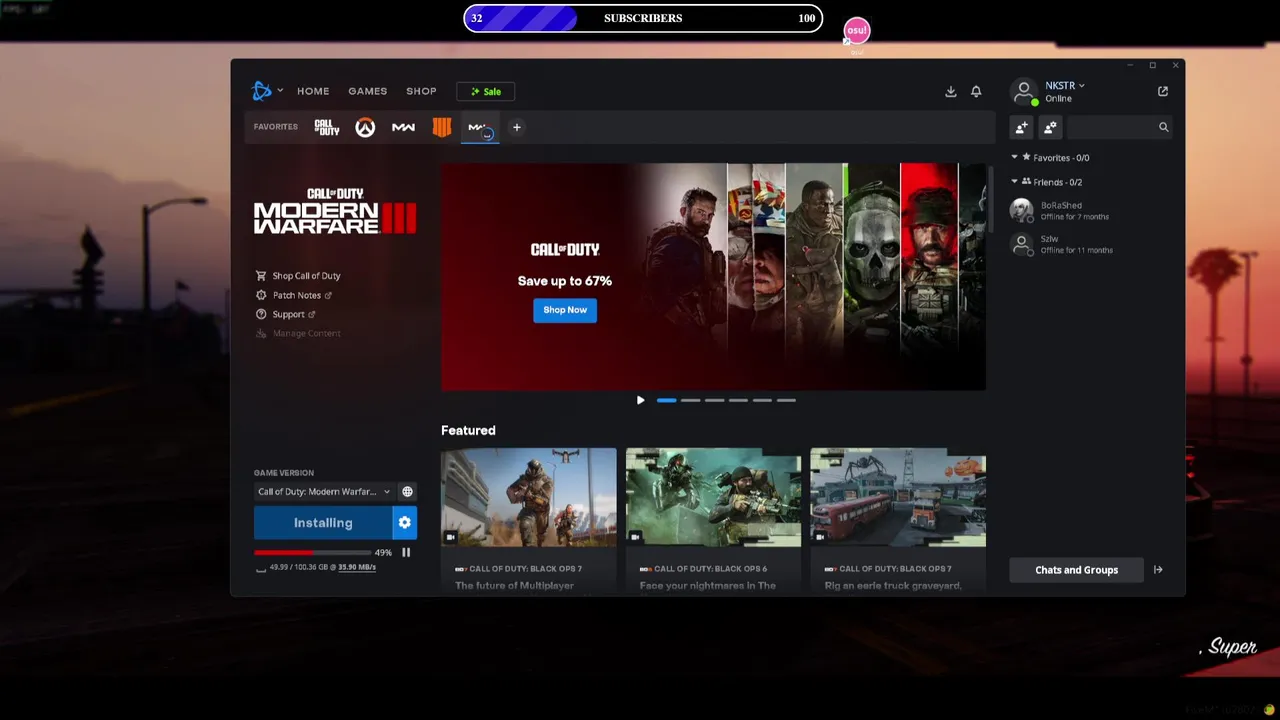Click the Call of Duty banner image
This screenshot has height=720, width=1280.
[713, 277]
